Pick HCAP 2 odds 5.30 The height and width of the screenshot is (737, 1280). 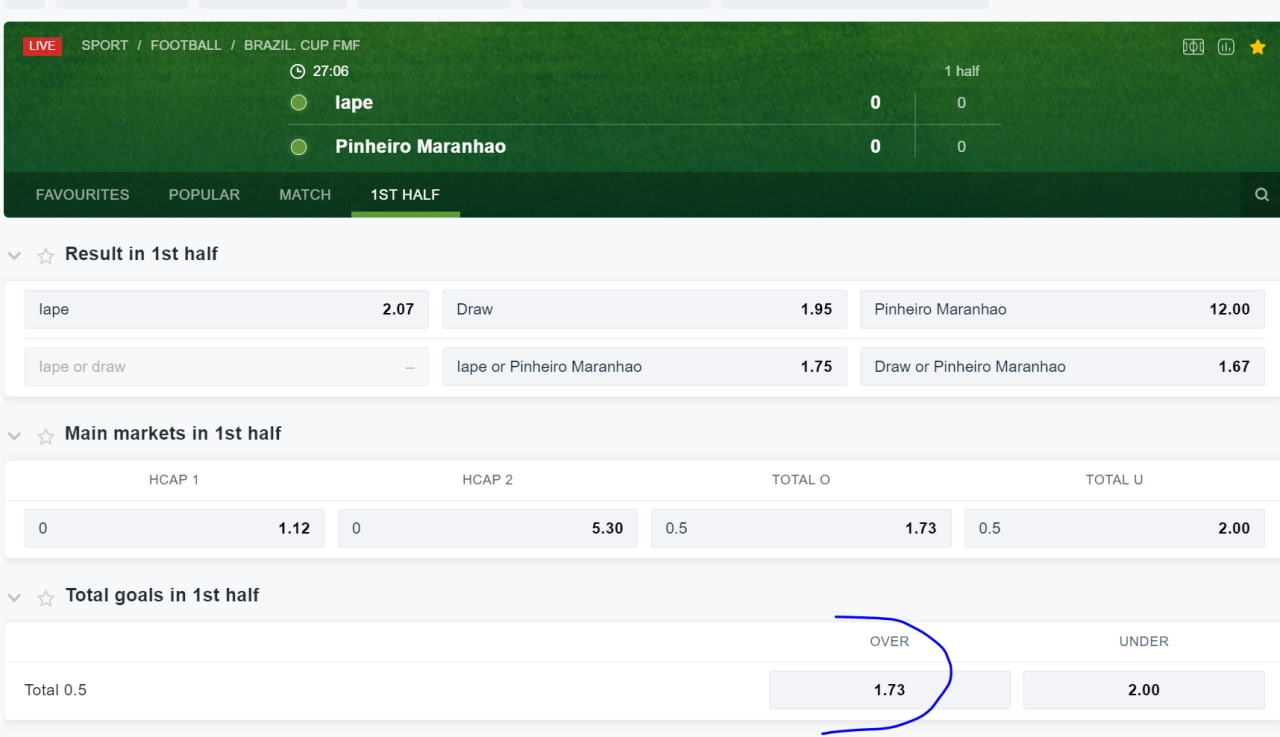point(487,528)
